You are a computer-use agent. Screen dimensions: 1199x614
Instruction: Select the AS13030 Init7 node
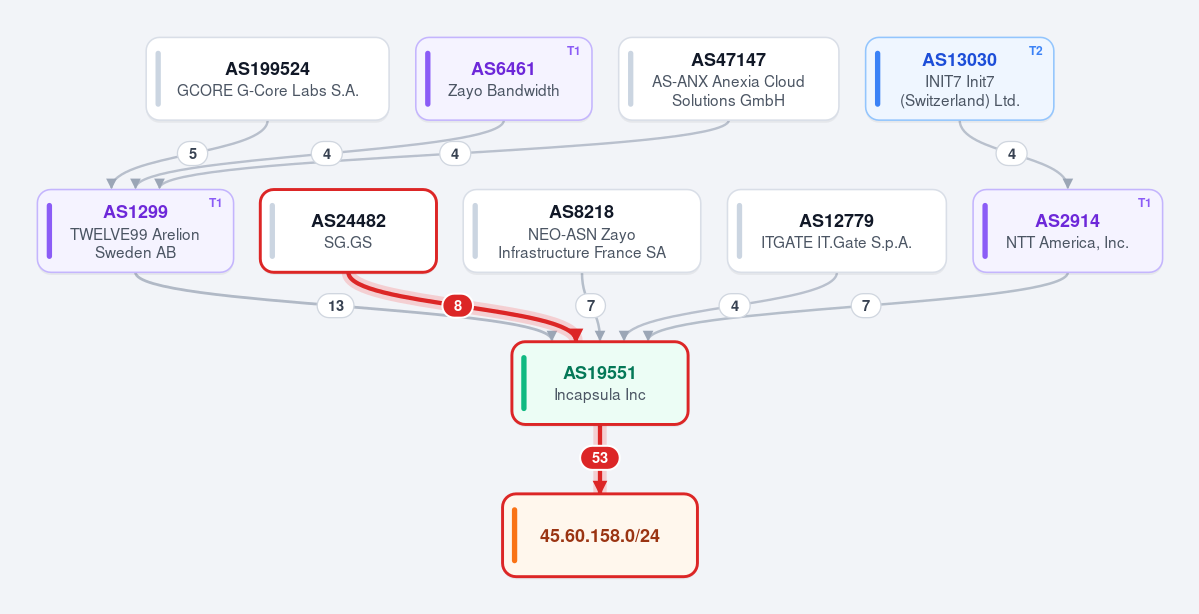pos(960,79)
